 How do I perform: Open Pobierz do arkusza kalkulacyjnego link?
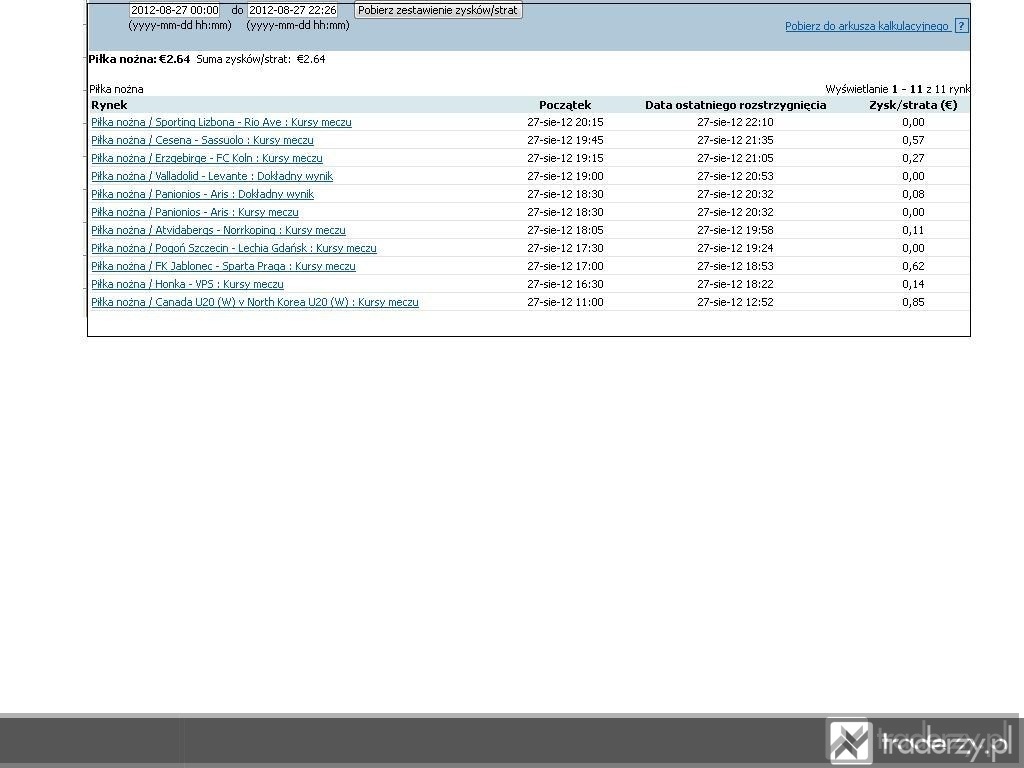[867, 26]
